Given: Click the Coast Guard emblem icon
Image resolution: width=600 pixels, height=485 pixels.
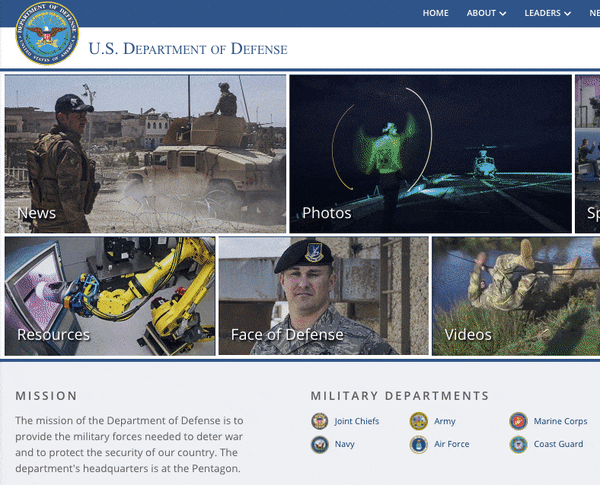Looking at the screenshot, I should point(518,445).
